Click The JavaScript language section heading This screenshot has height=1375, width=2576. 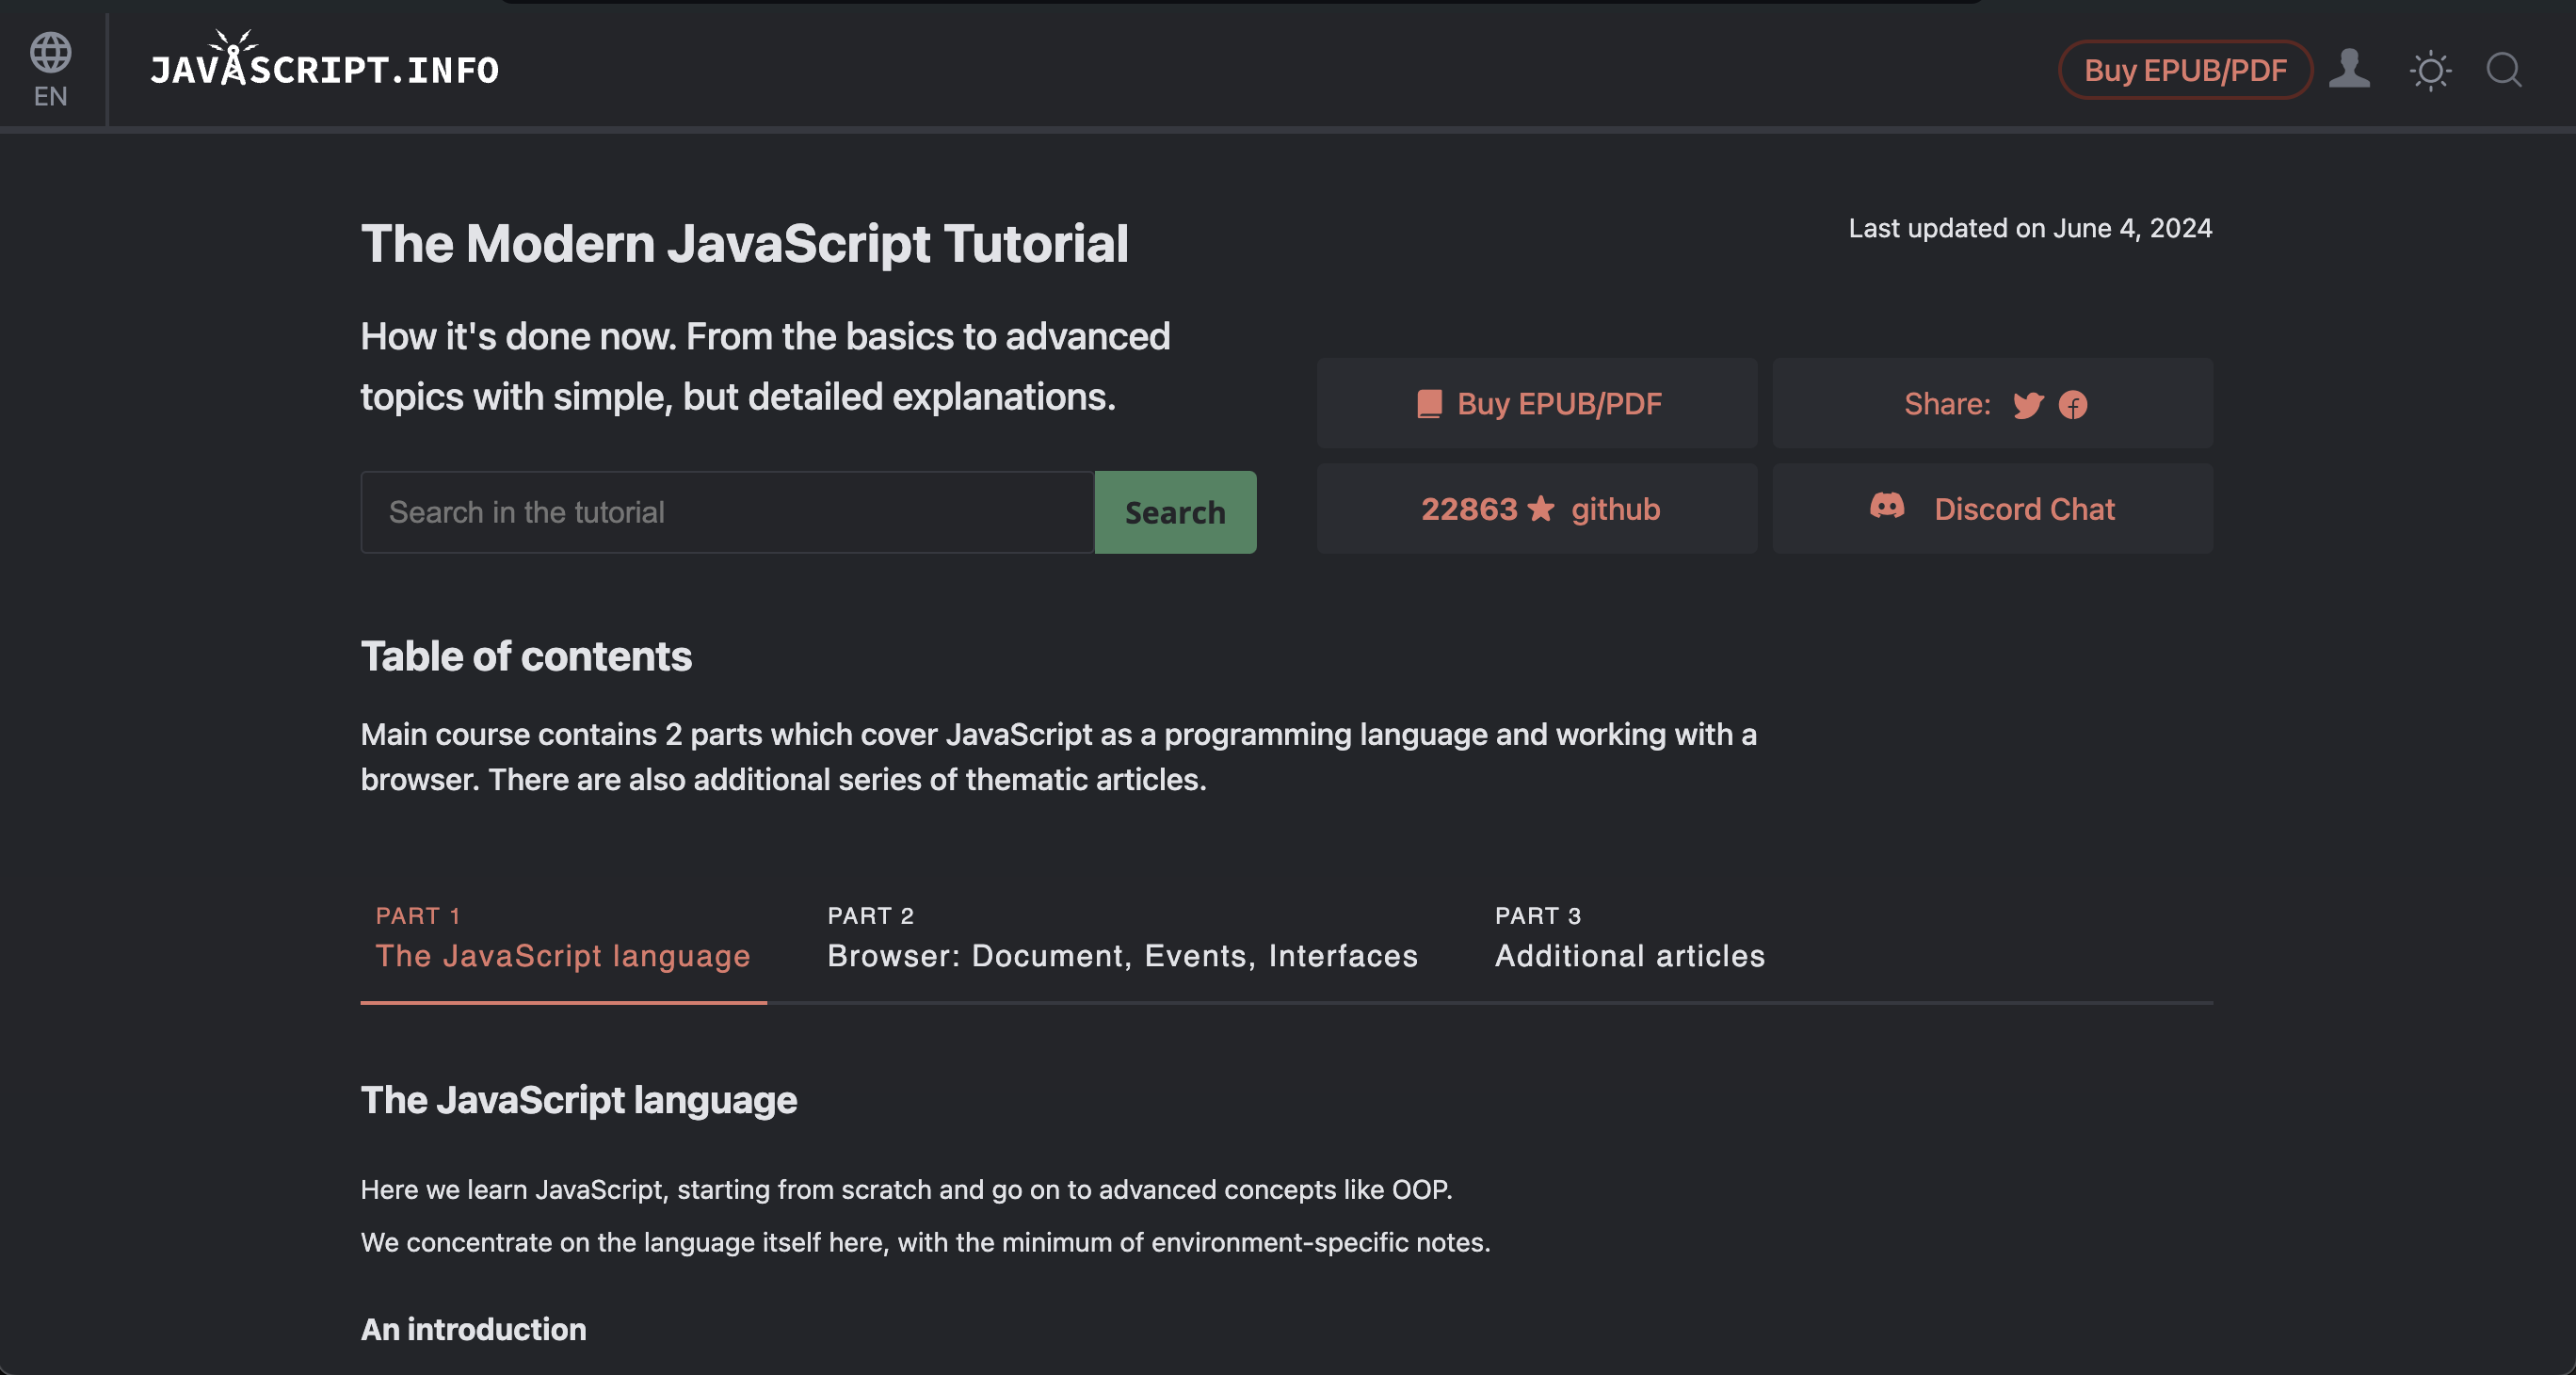578,1099
